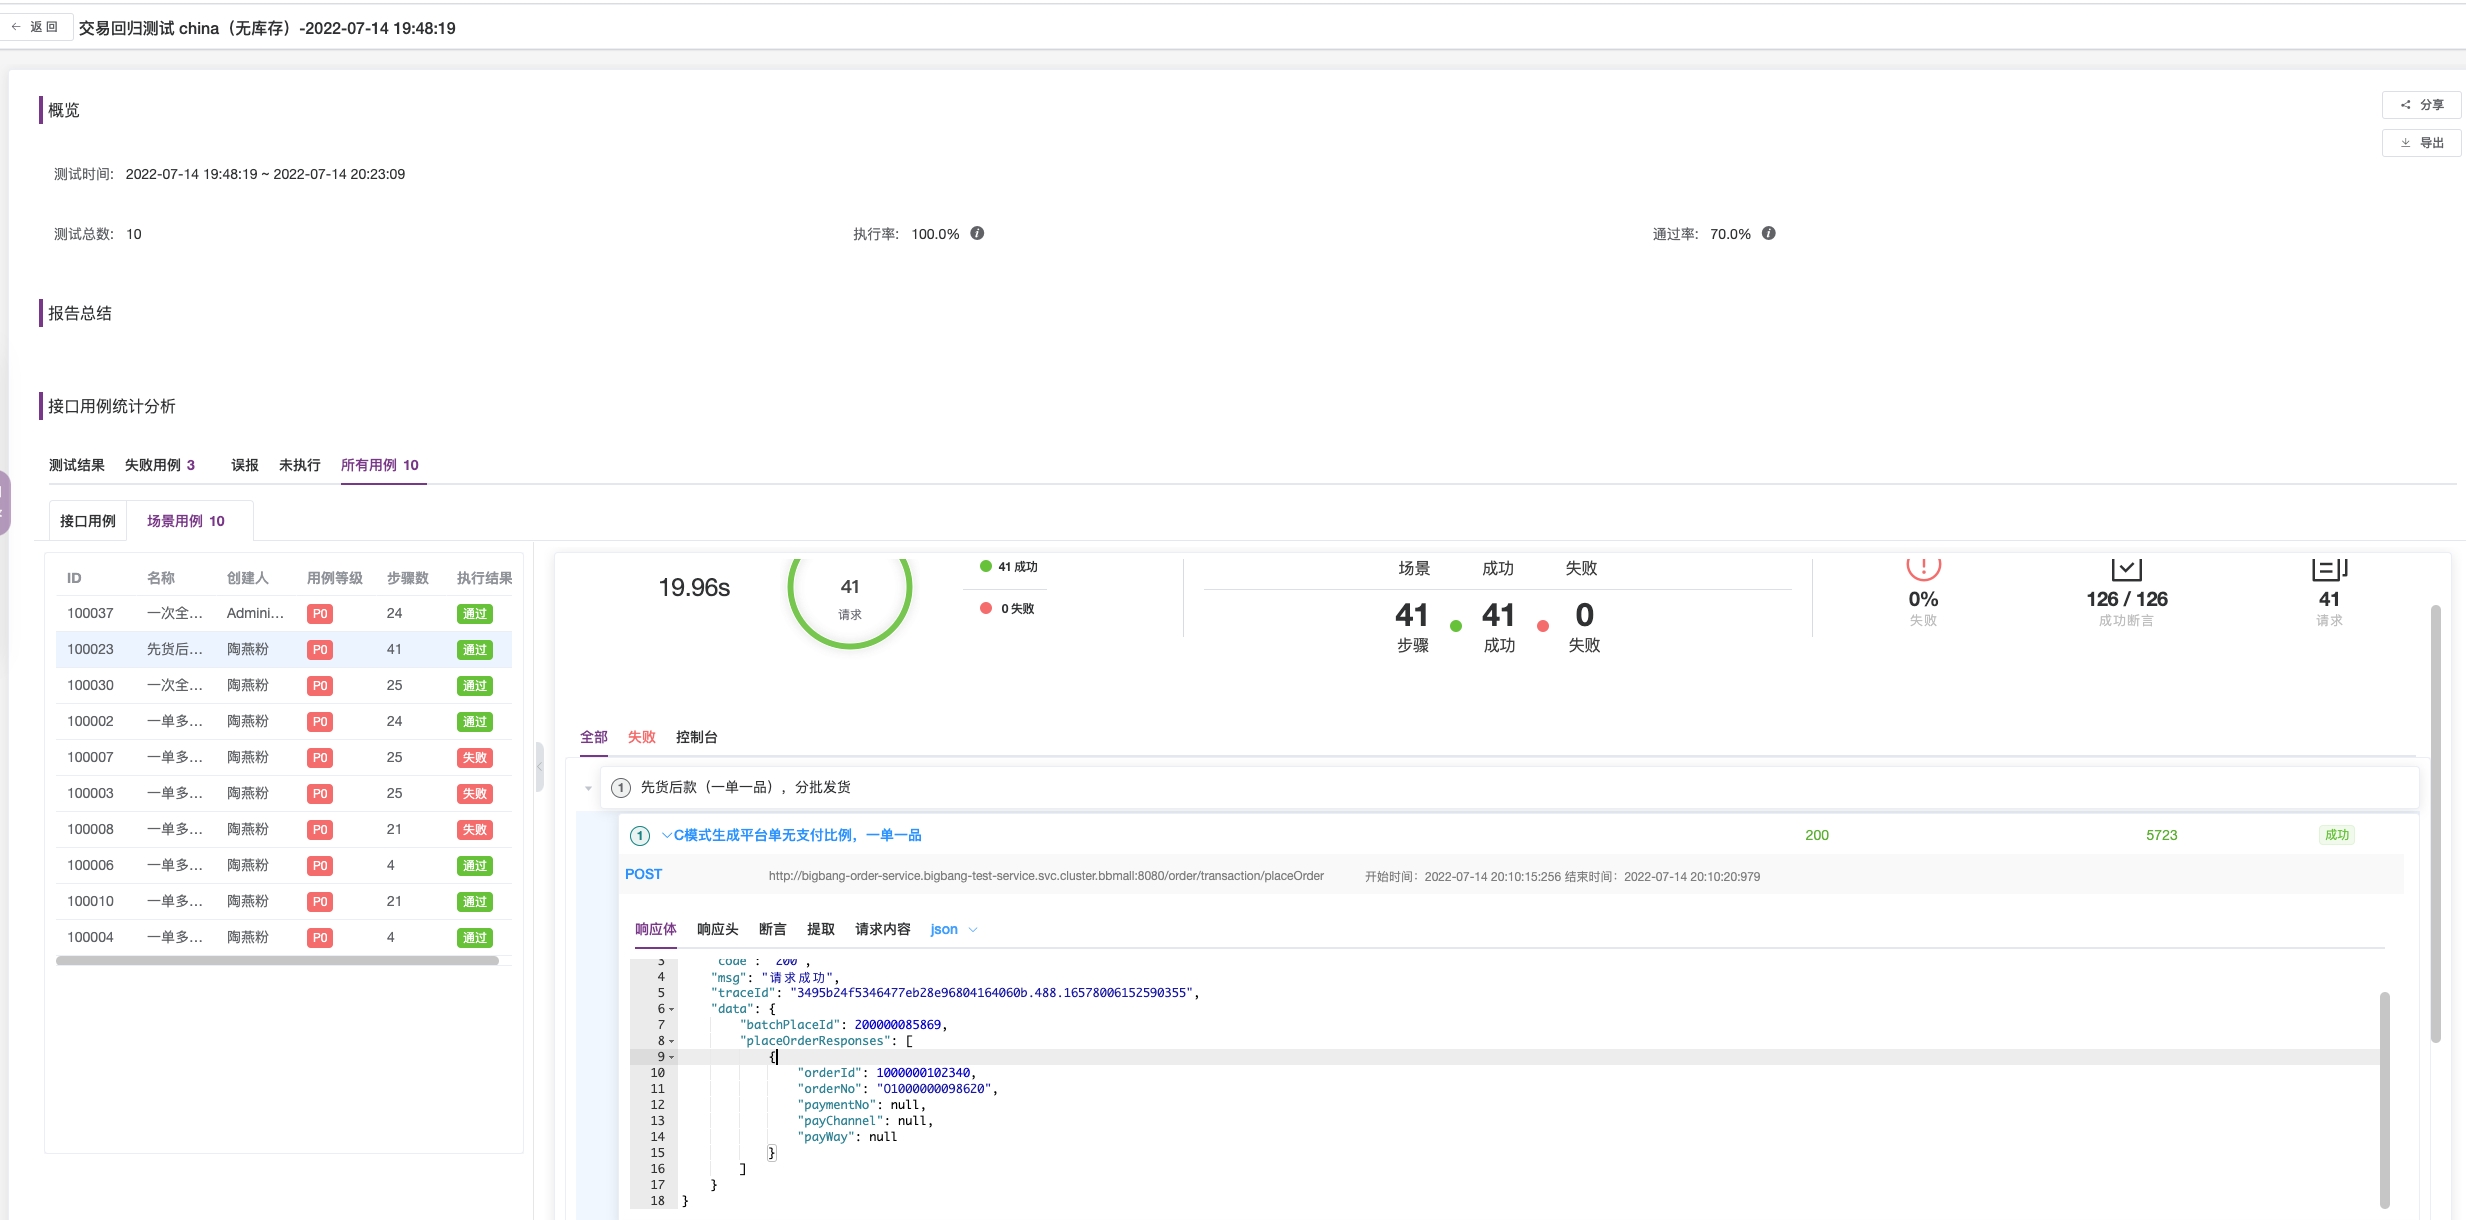Open the 响应头 tab
2466x1220 pixels.
(717, 929)
